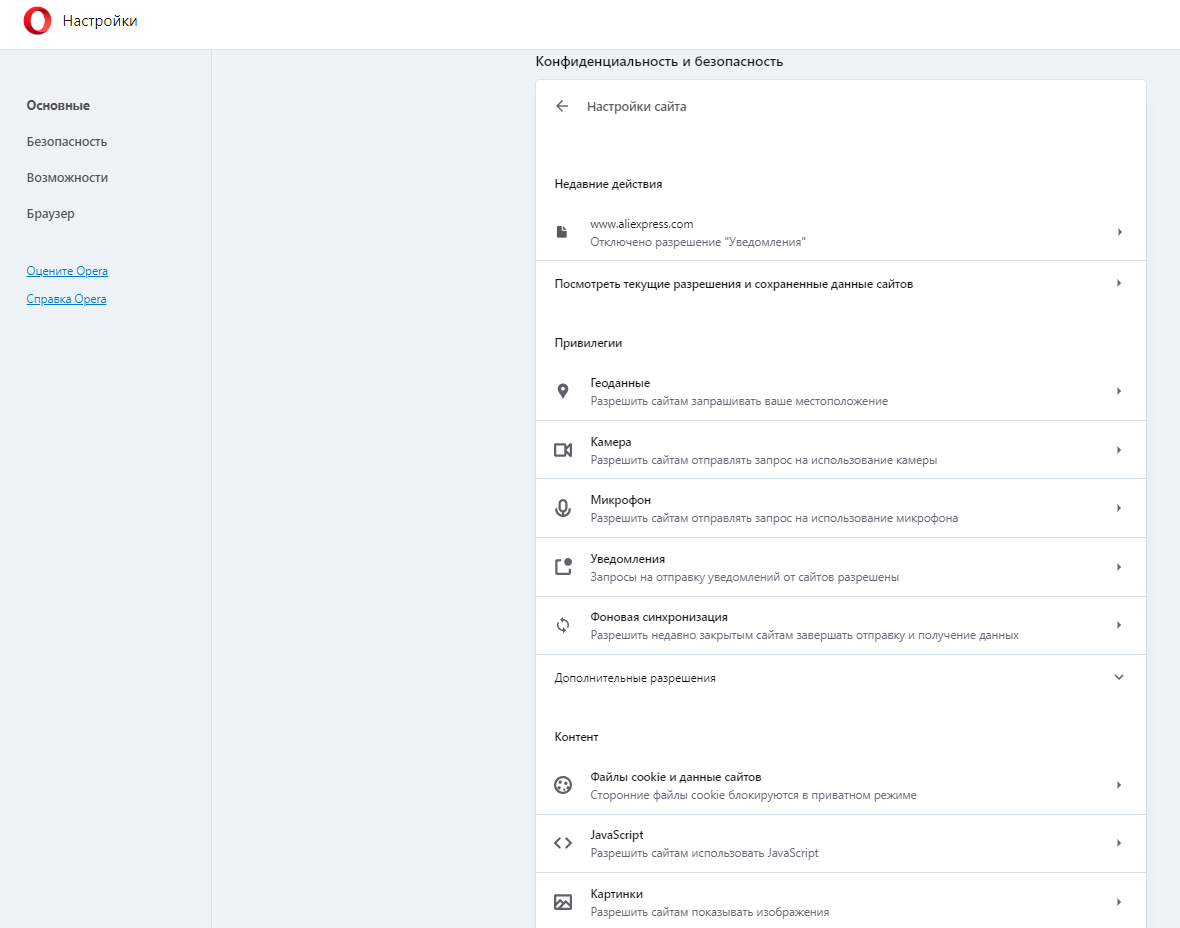
Task: Click Отключено разрешение "Уведомления" text
Action: pyautogui.click(x=698, y=242)
